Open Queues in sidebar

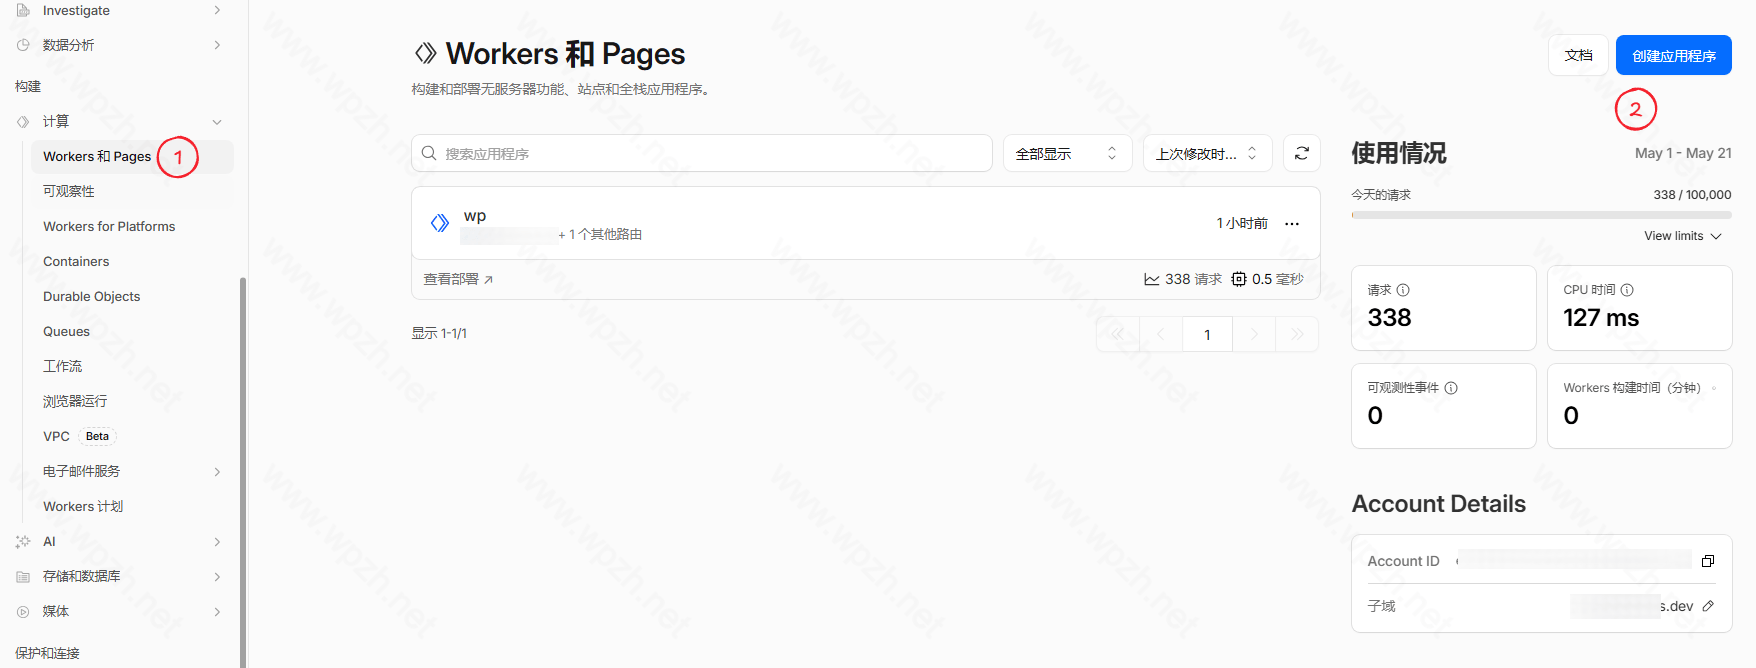(66, 332)
